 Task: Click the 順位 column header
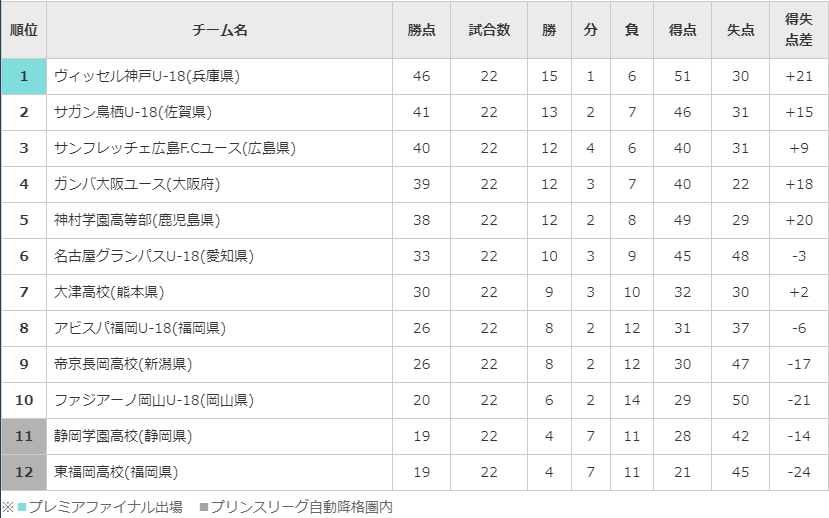pos(24,30)
